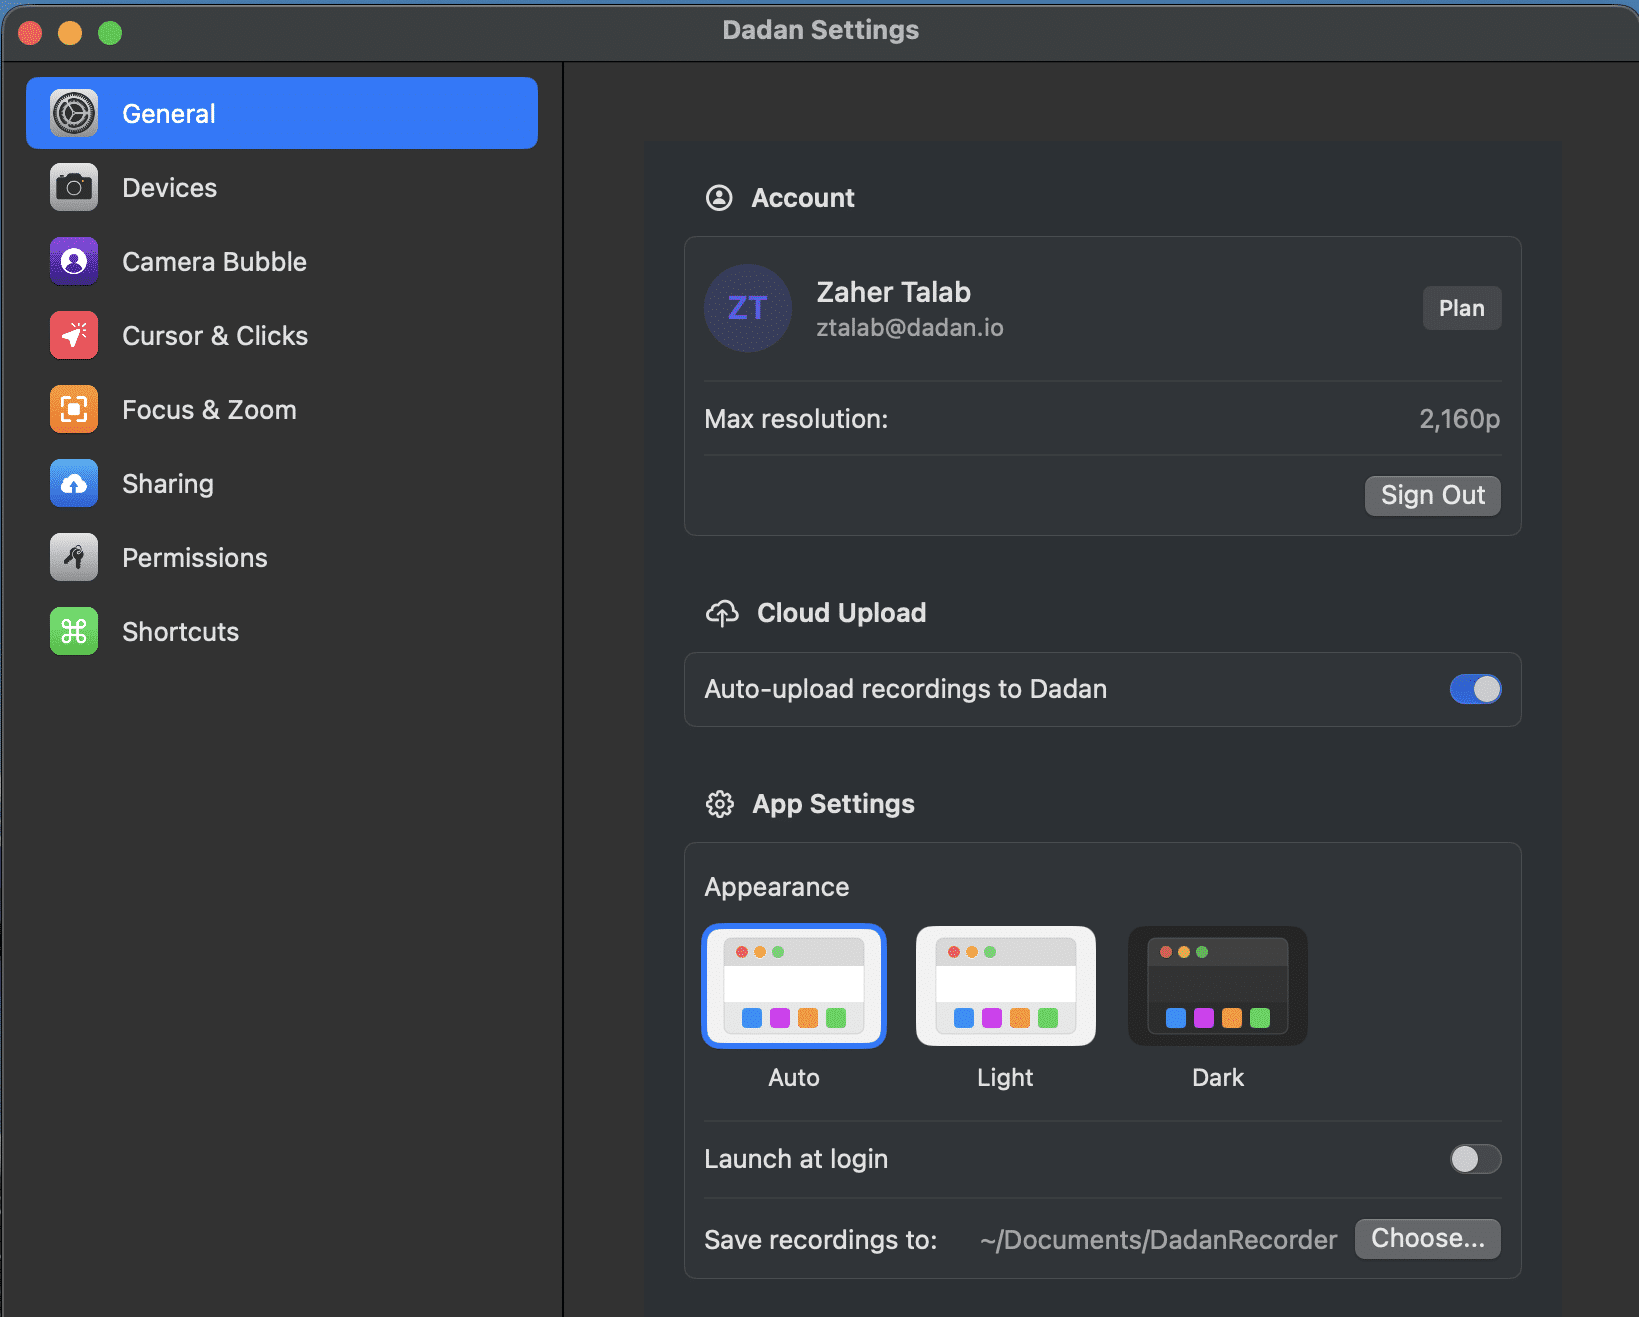Viewport: 1639px width, 1317px height.
Task: Disable auto-upload recordings to Dadan
Action: [x=1475, y=689]
